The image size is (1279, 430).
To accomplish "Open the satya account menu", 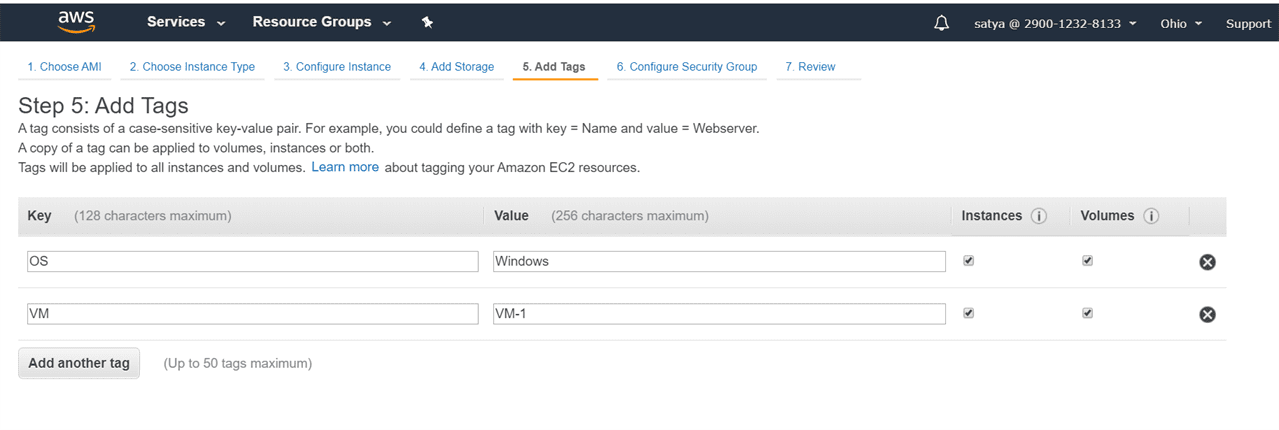I will tap(1054, 23).
